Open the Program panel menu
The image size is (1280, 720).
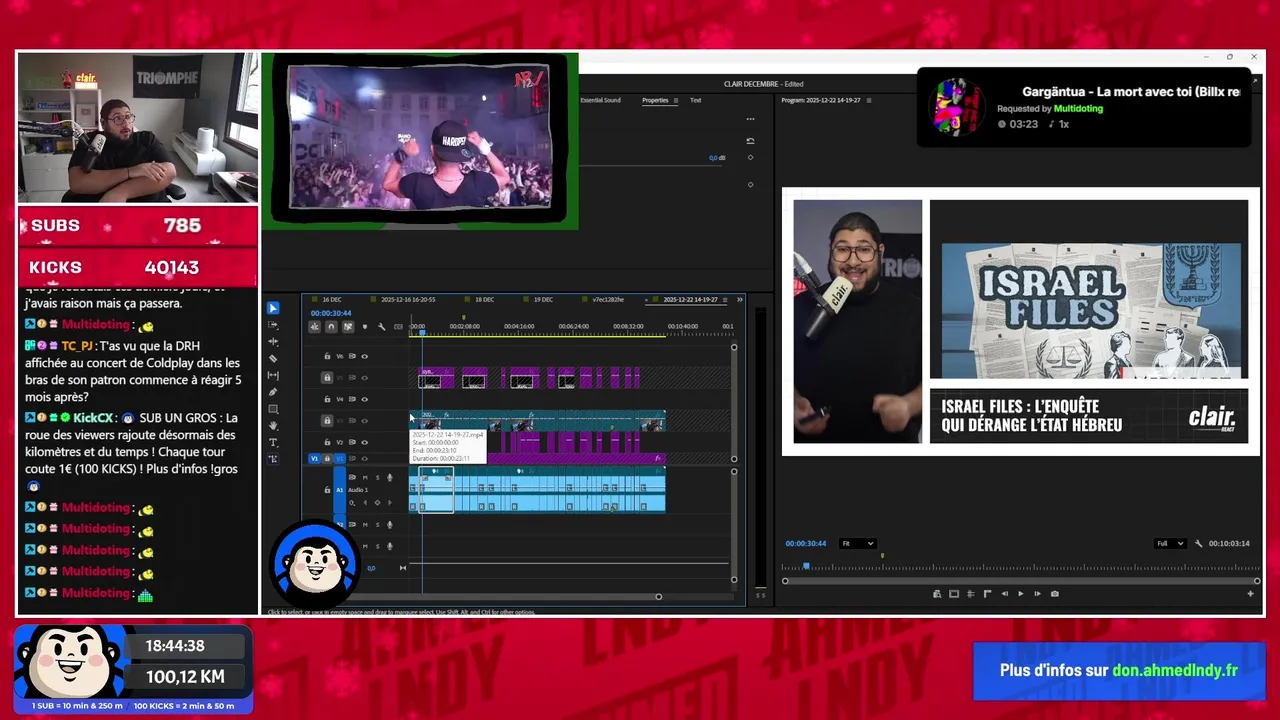(x=869, y=100)
